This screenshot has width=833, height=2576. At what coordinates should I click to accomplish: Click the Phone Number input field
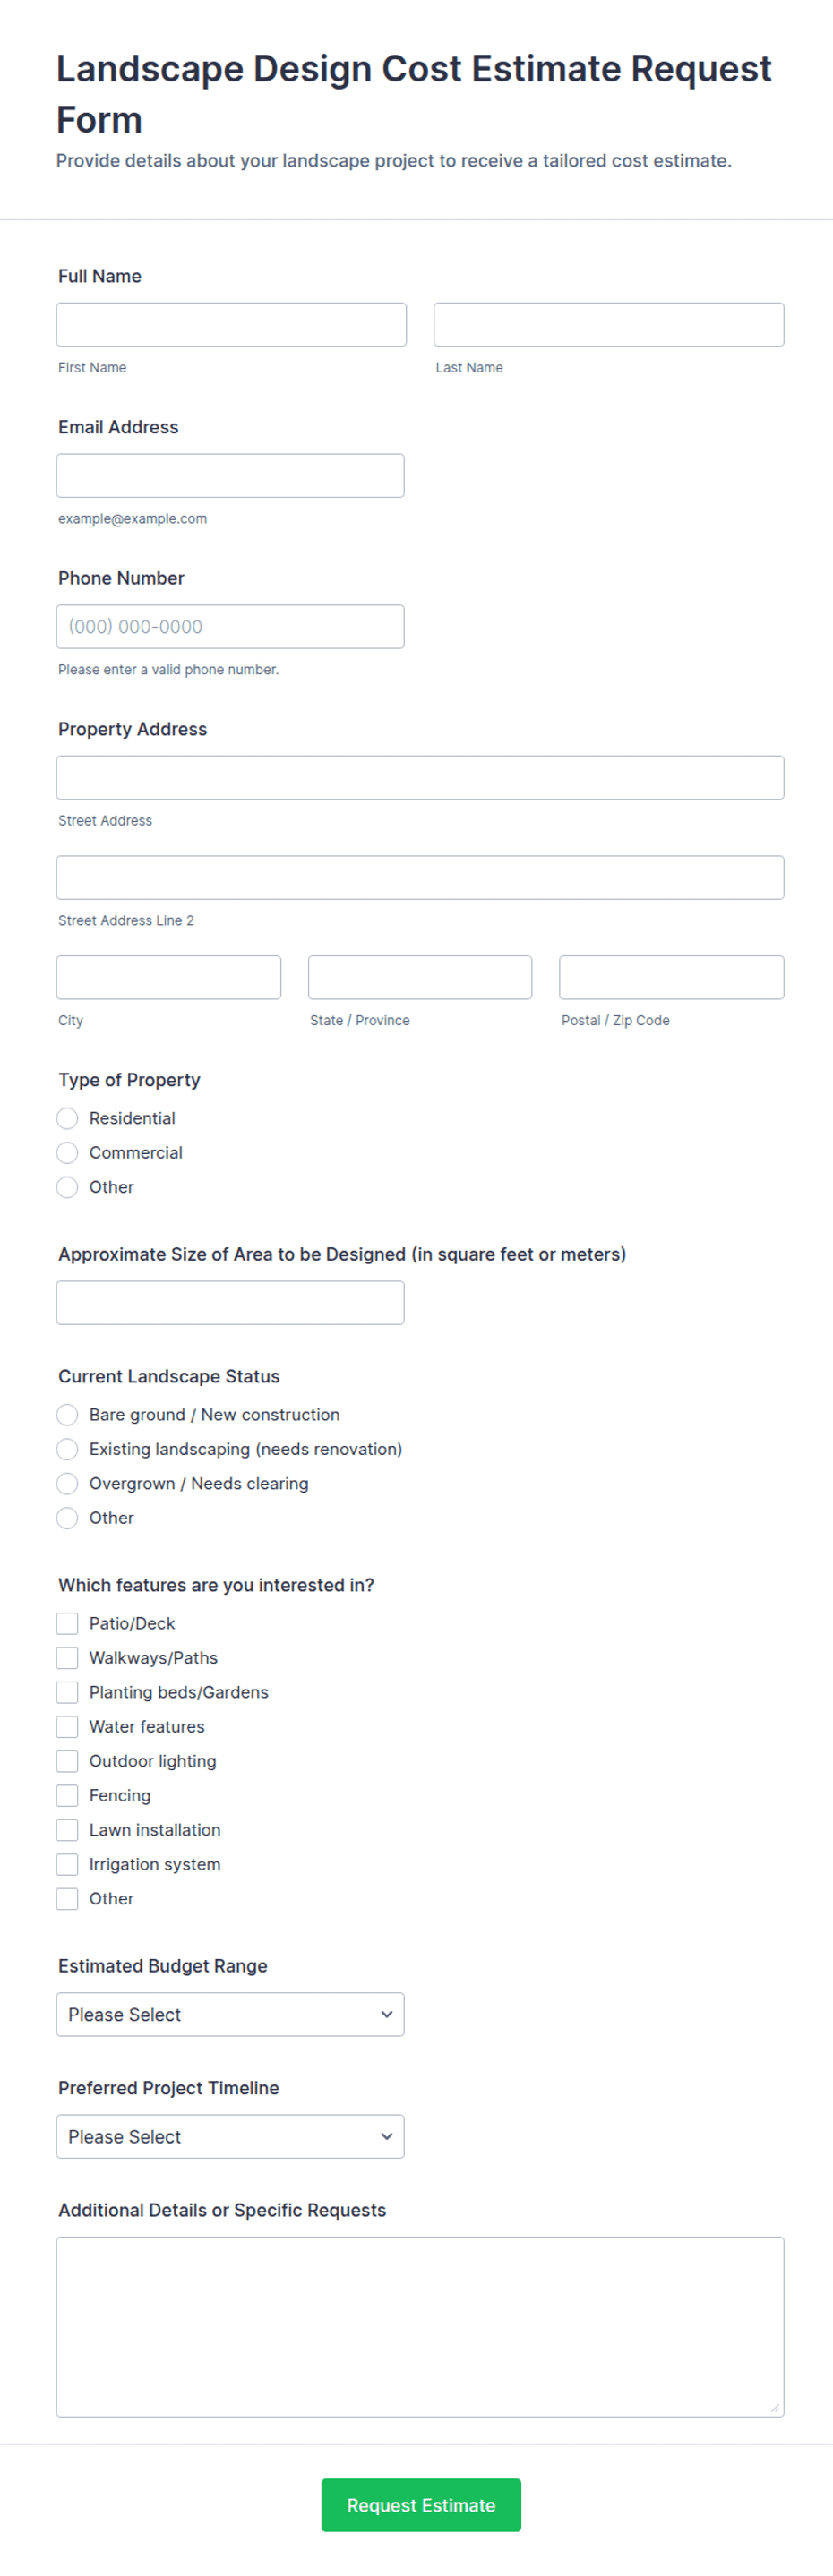230,626
